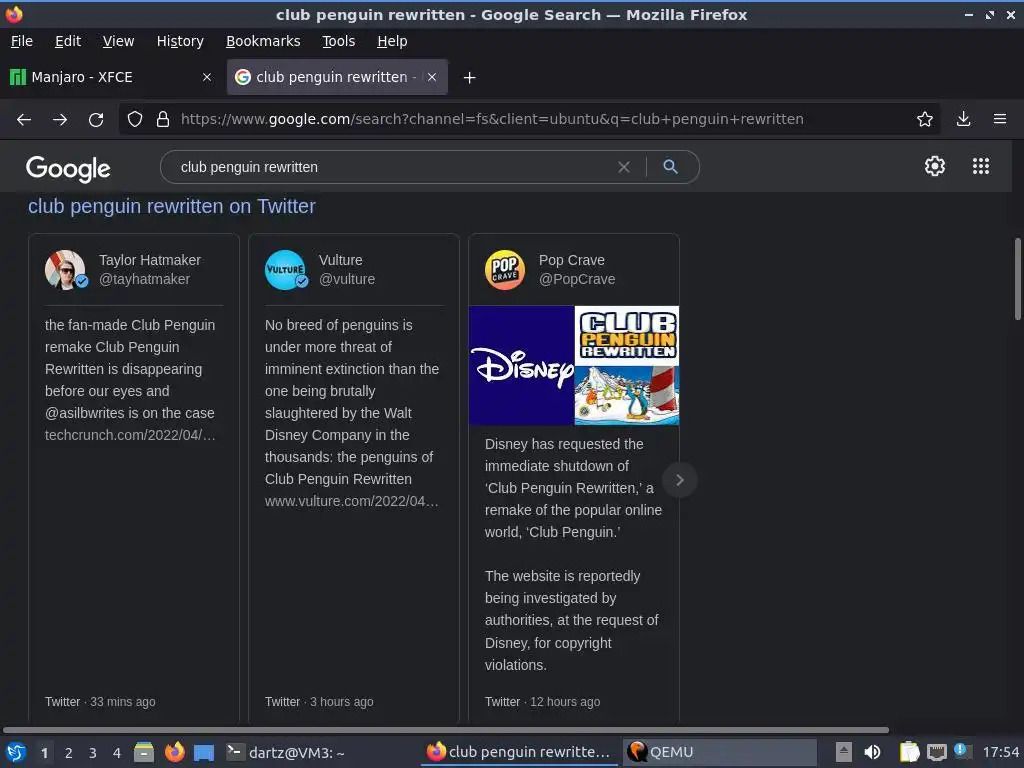The width and height of the screenshot is (1024, 768).
Task: Open Google quick settings gear
Action: (x=935, y=166)
